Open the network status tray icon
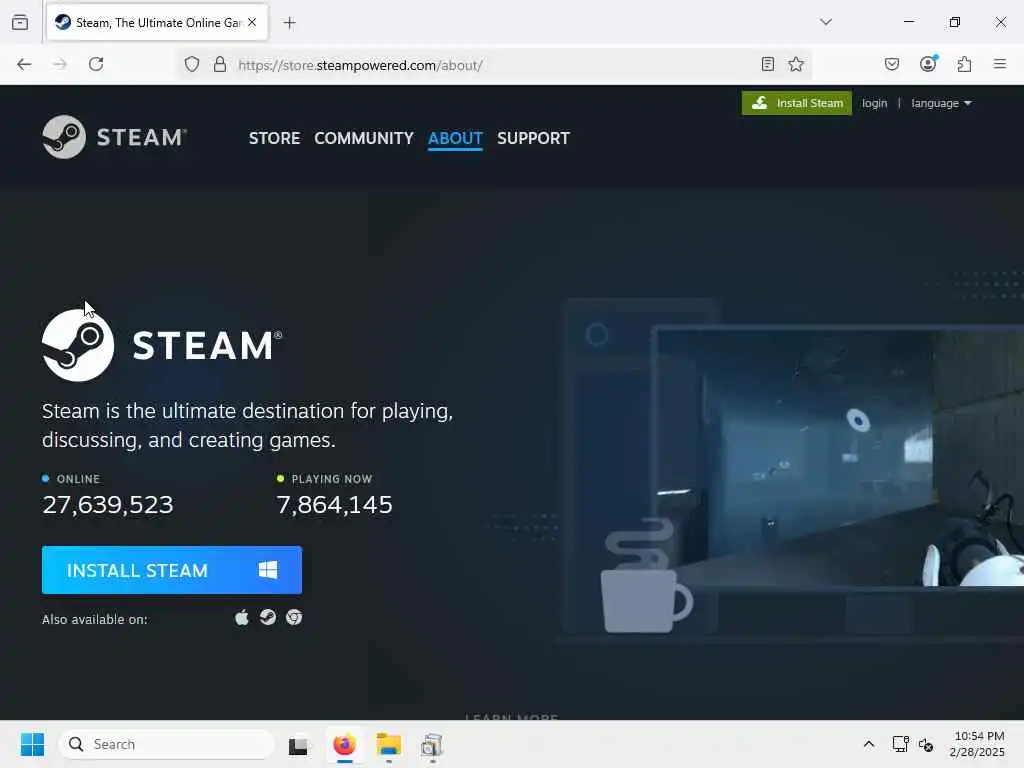 click(900, 744)
